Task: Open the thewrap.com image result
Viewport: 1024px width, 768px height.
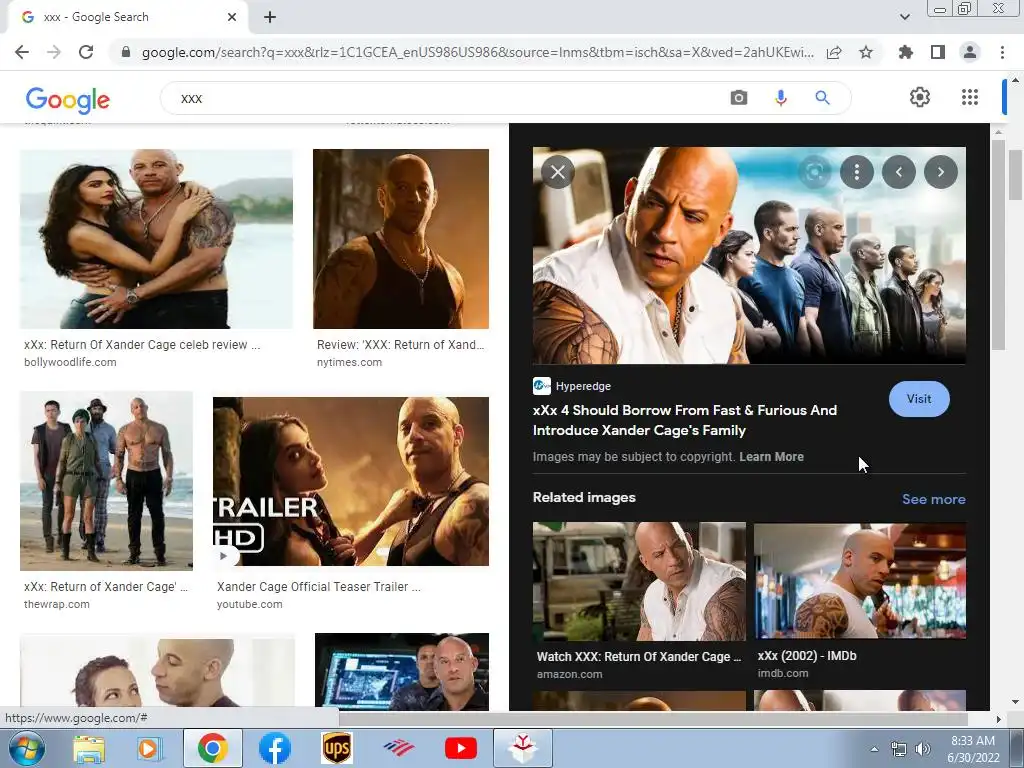Action: (106, 481)
